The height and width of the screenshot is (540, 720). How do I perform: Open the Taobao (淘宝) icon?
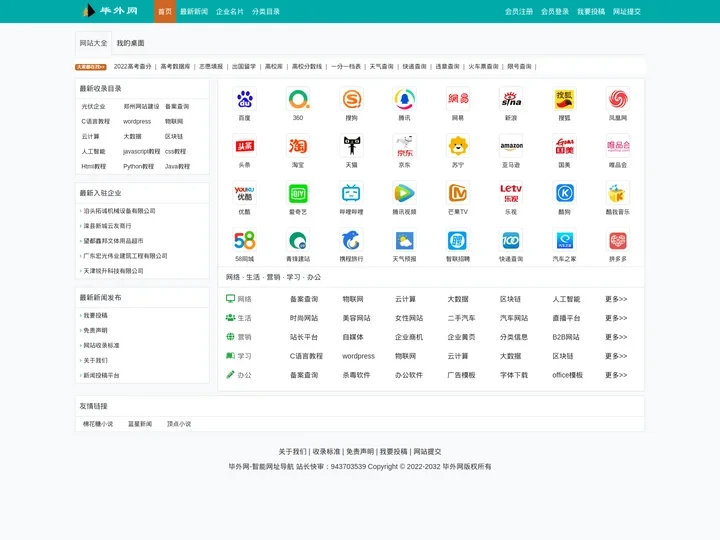298,146
